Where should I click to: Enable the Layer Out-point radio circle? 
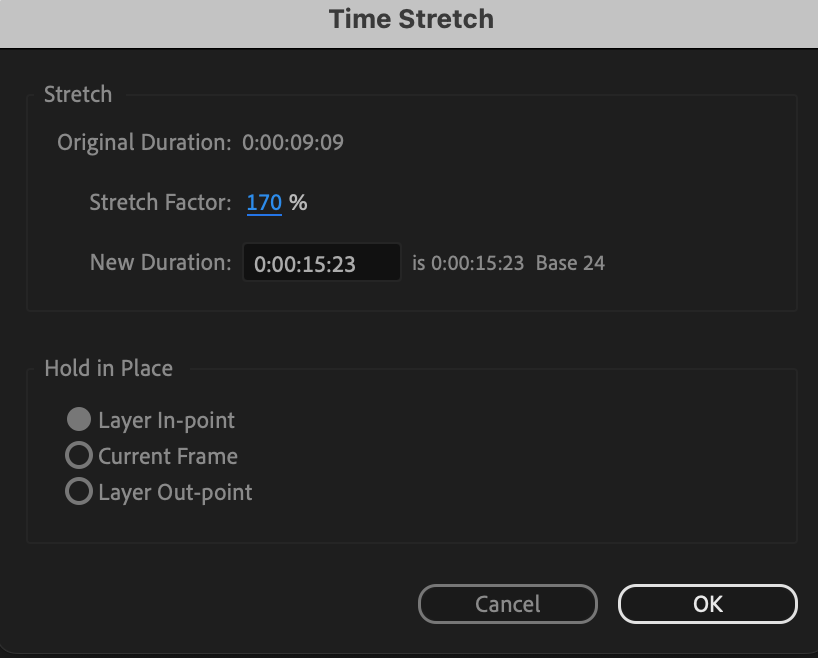pos(79,492)
